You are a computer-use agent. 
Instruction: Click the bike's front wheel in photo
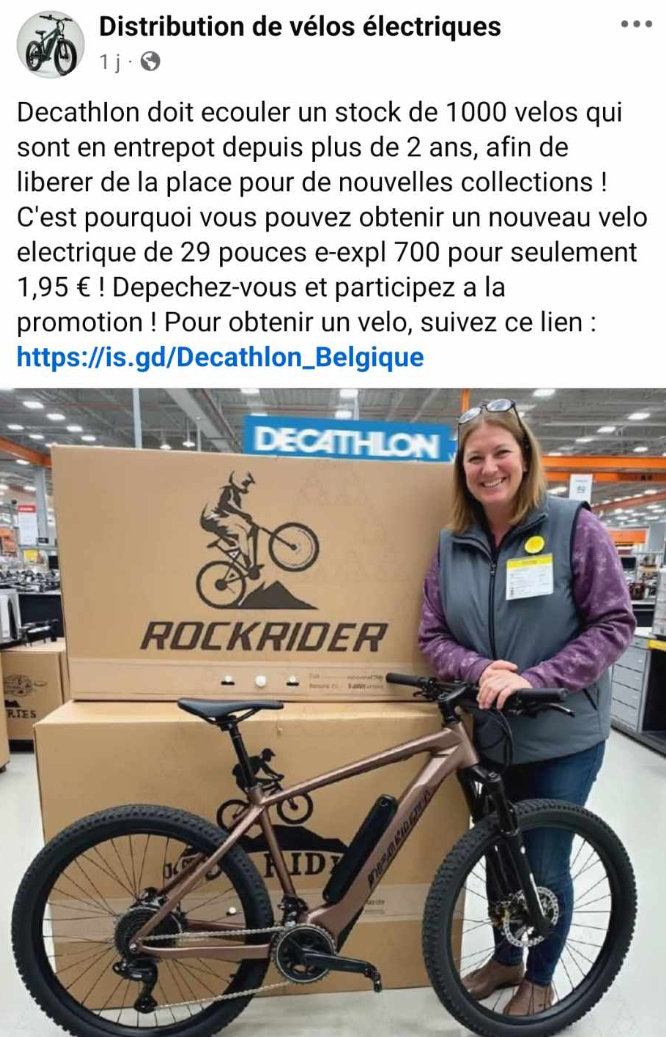[529, 918]
